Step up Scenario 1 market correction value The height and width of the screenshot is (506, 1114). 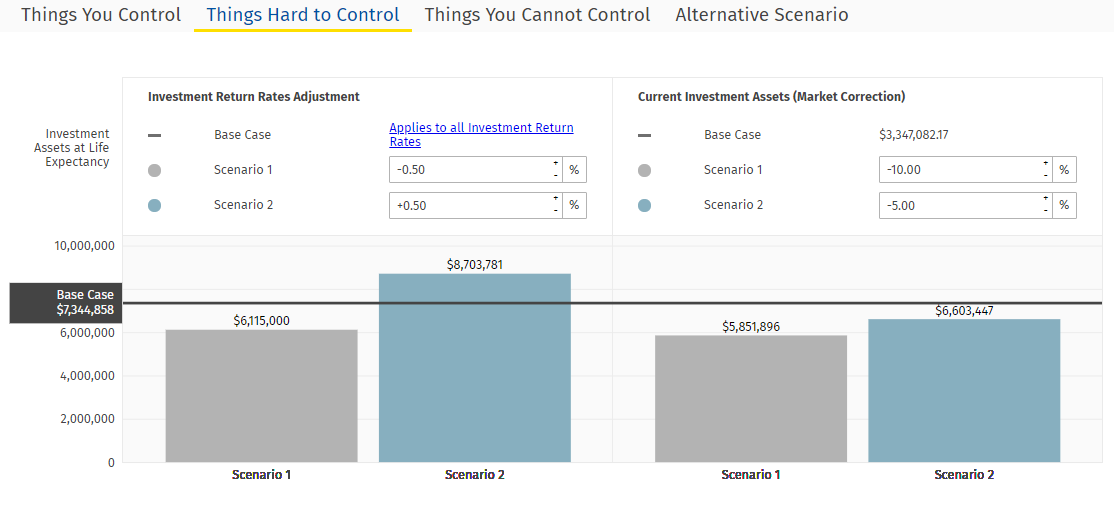[x=1045, y=164]
